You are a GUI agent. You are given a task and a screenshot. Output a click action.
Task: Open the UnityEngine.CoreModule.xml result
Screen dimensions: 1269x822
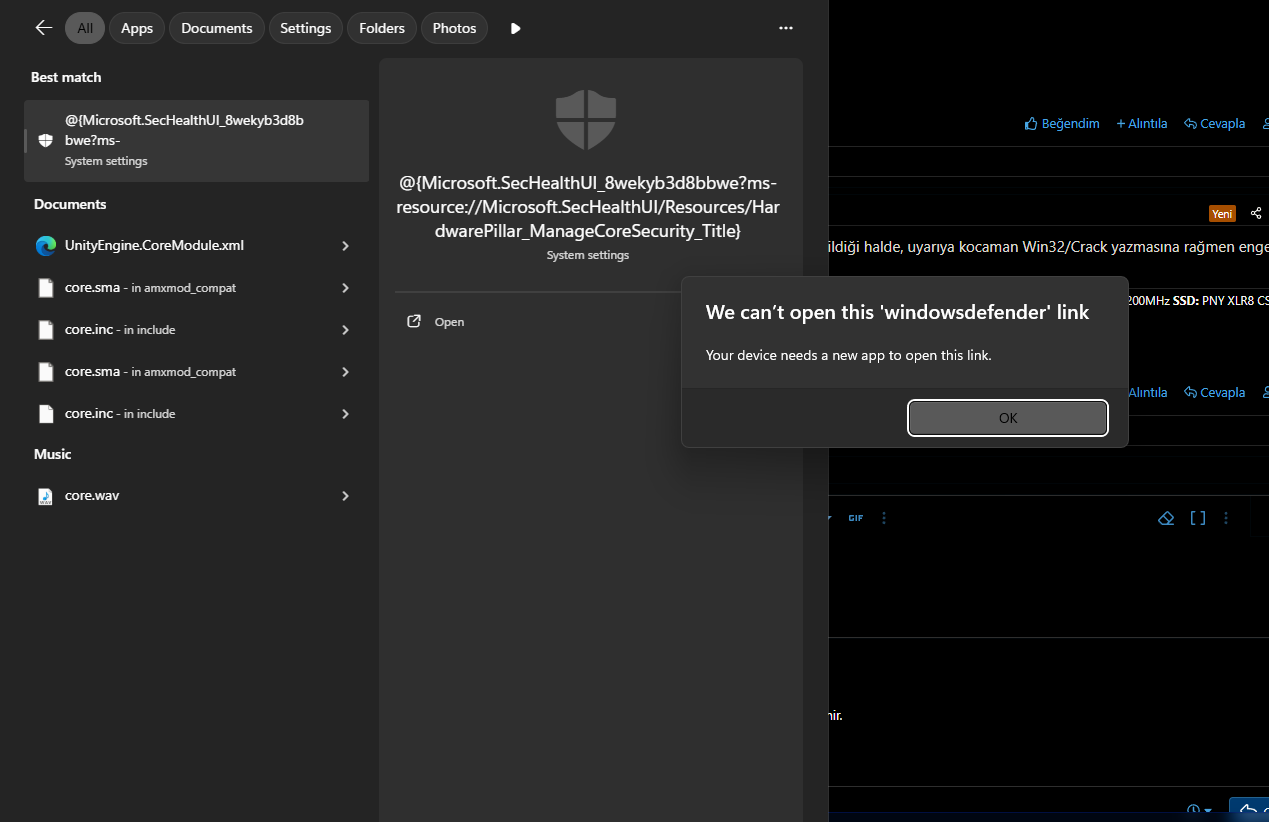pos(196,245)
